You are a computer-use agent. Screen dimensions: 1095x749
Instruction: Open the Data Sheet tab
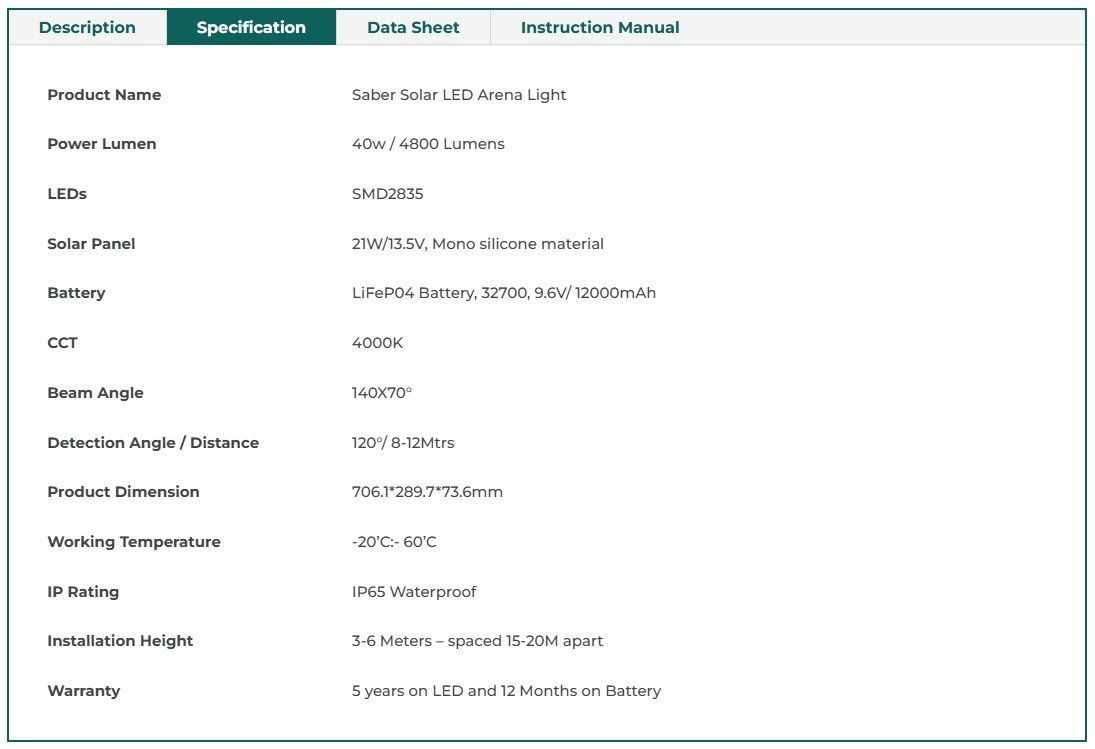(413, 27)
